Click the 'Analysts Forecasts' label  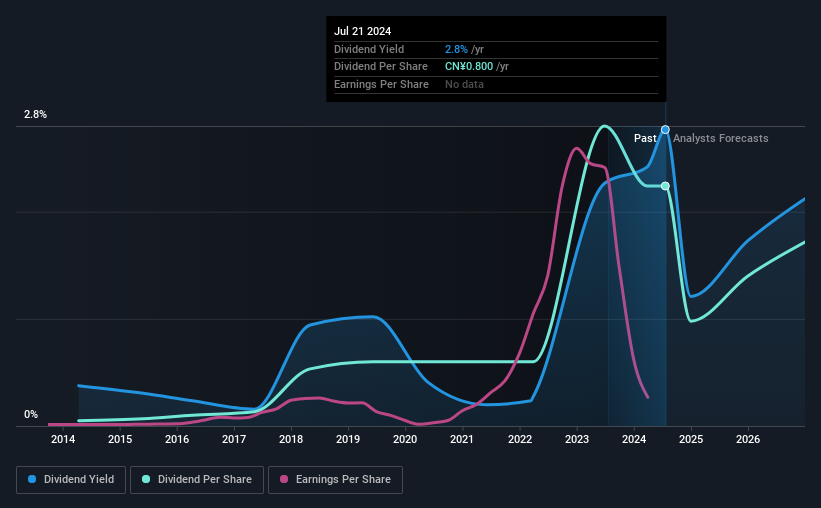click(720, 138)
